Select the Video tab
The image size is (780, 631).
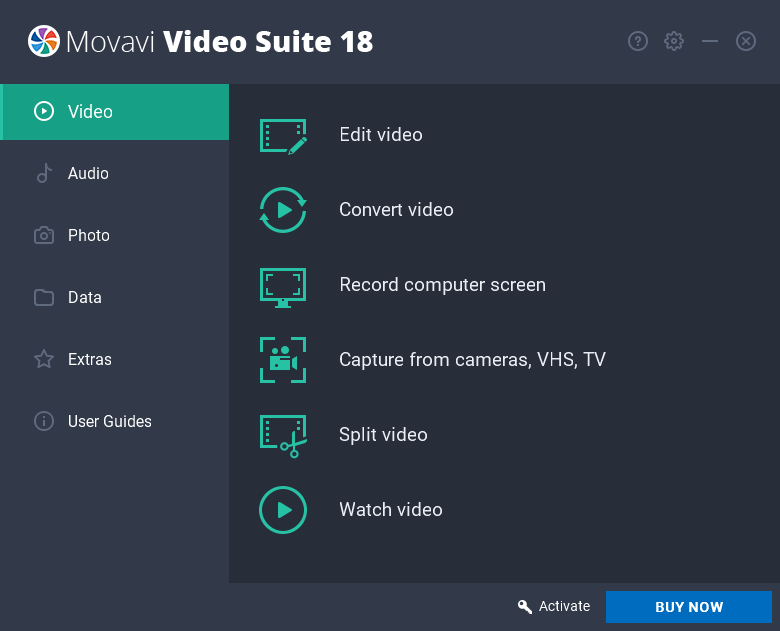tap(114, 112)
